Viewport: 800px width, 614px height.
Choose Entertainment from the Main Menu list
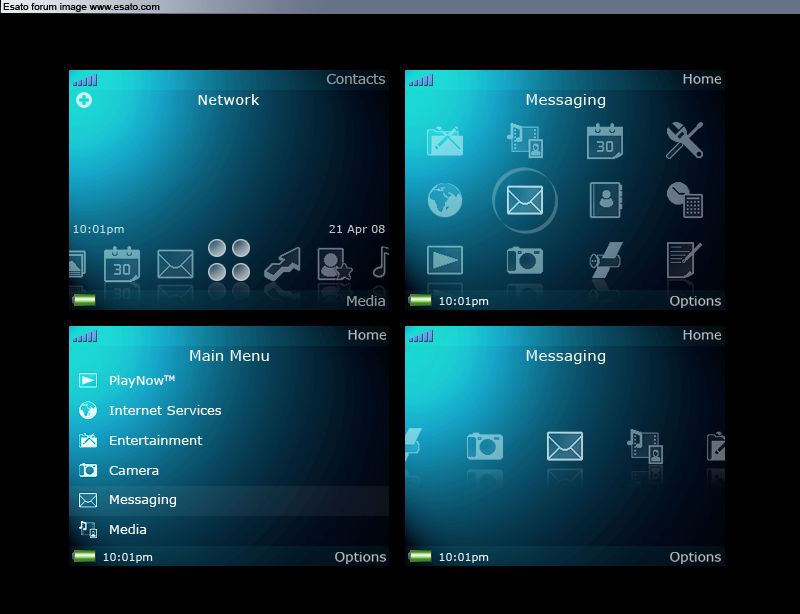click(x=155, y=440)
